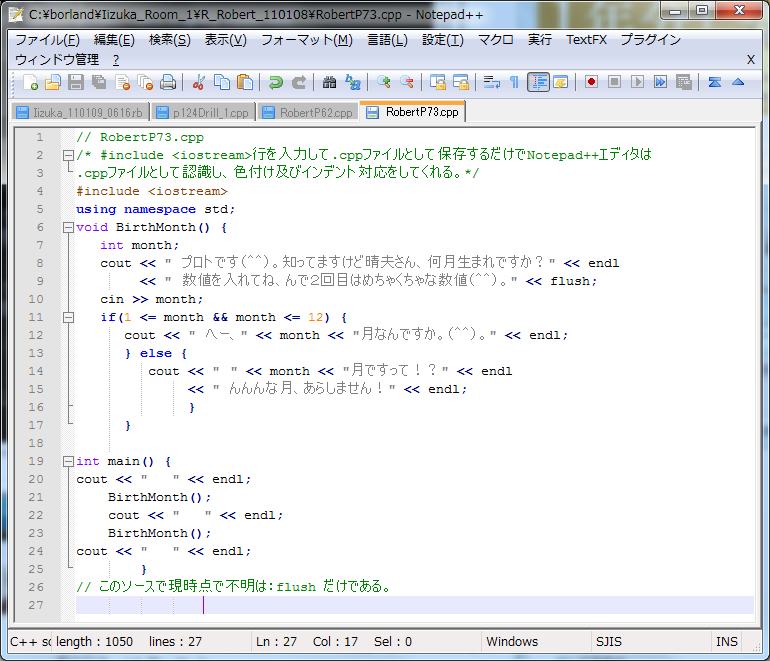
Task: Switch to Iizuka_110109_0616.rb tab
Action: (80, 112)
